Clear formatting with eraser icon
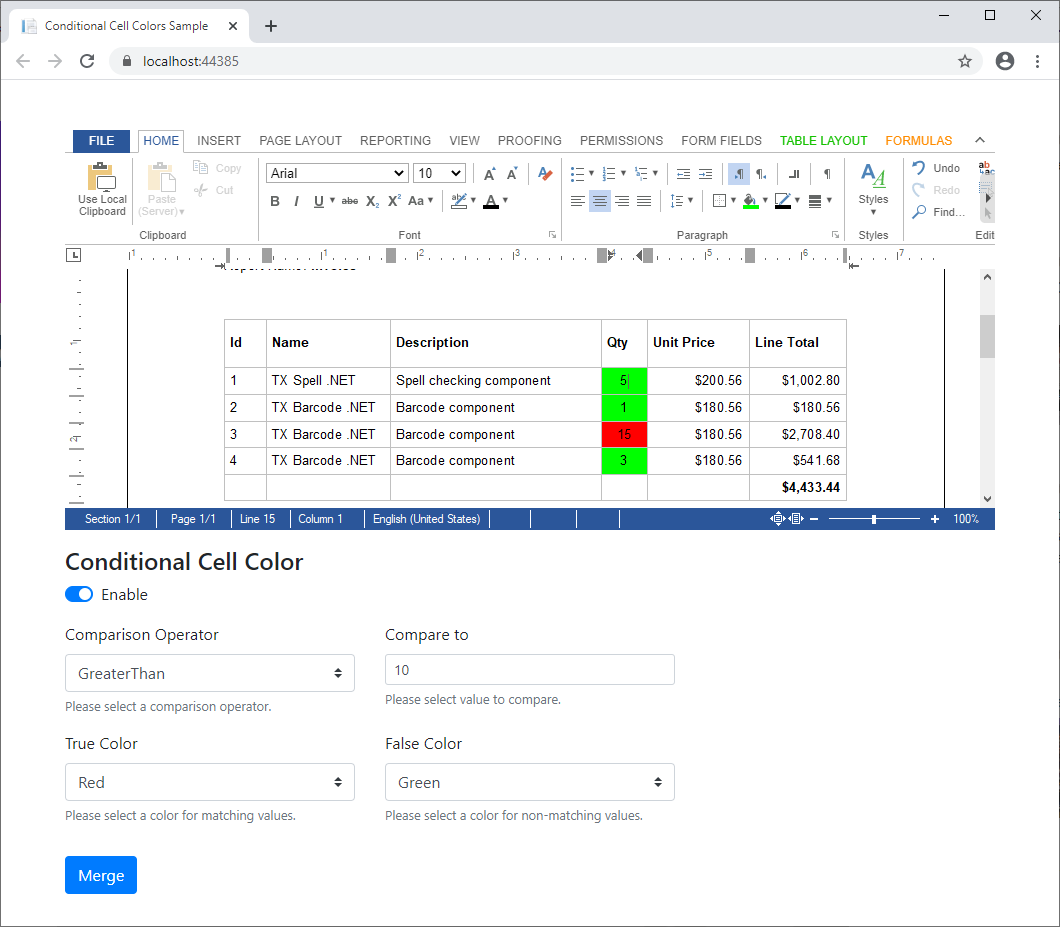The image size is (1060, 927). tap(545, 174)
